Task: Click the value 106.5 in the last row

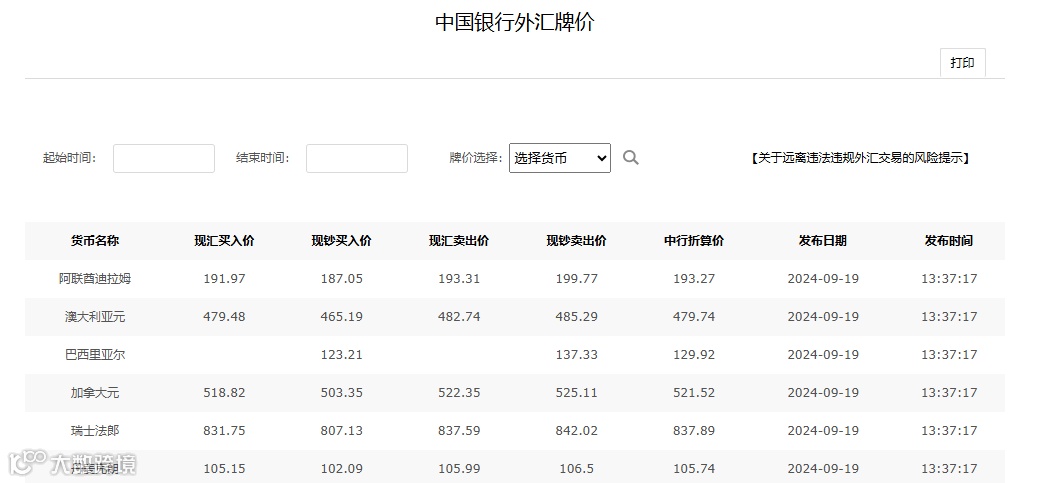Action: coord(577,468)
